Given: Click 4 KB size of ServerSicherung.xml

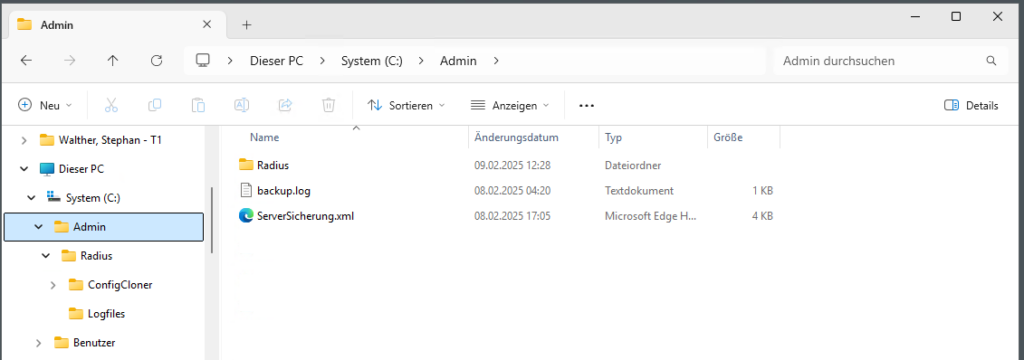Looking at the screenshot, I should click(763, 216).
